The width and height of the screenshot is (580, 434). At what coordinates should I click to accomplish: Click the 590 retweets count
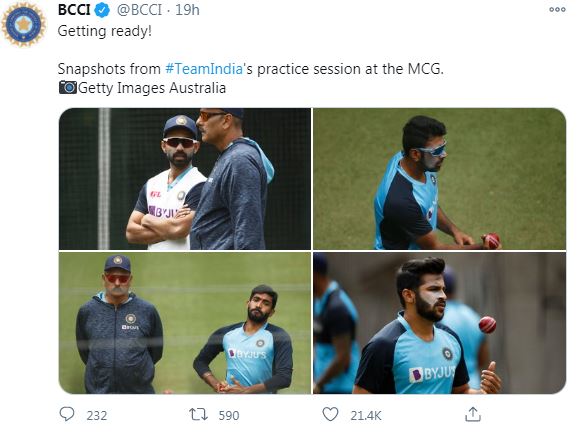coord(229,416)
